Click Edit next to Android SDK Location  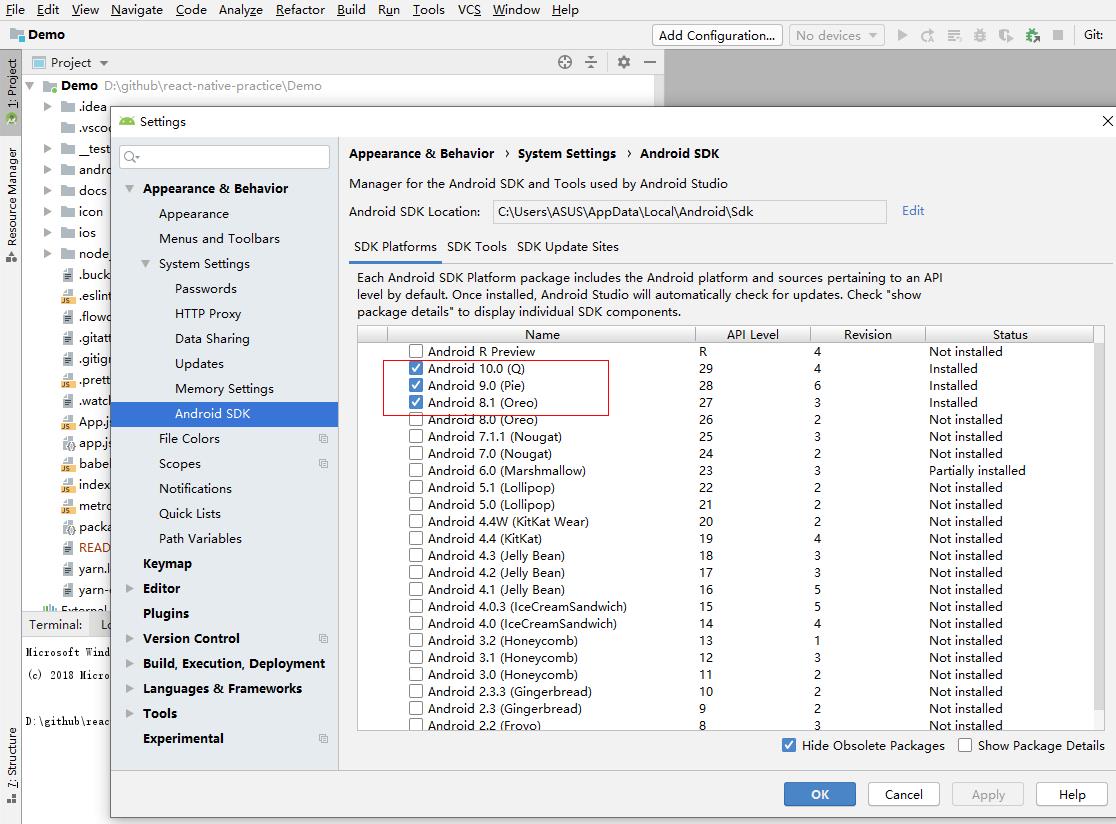click(913, 211)
